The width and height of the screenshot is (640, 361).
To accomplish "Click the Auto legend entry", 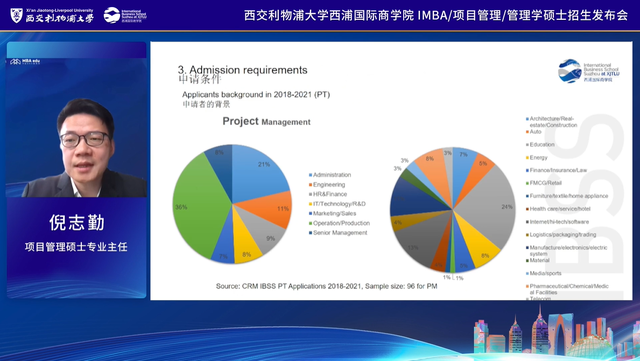I will click(x=533, y=131).
